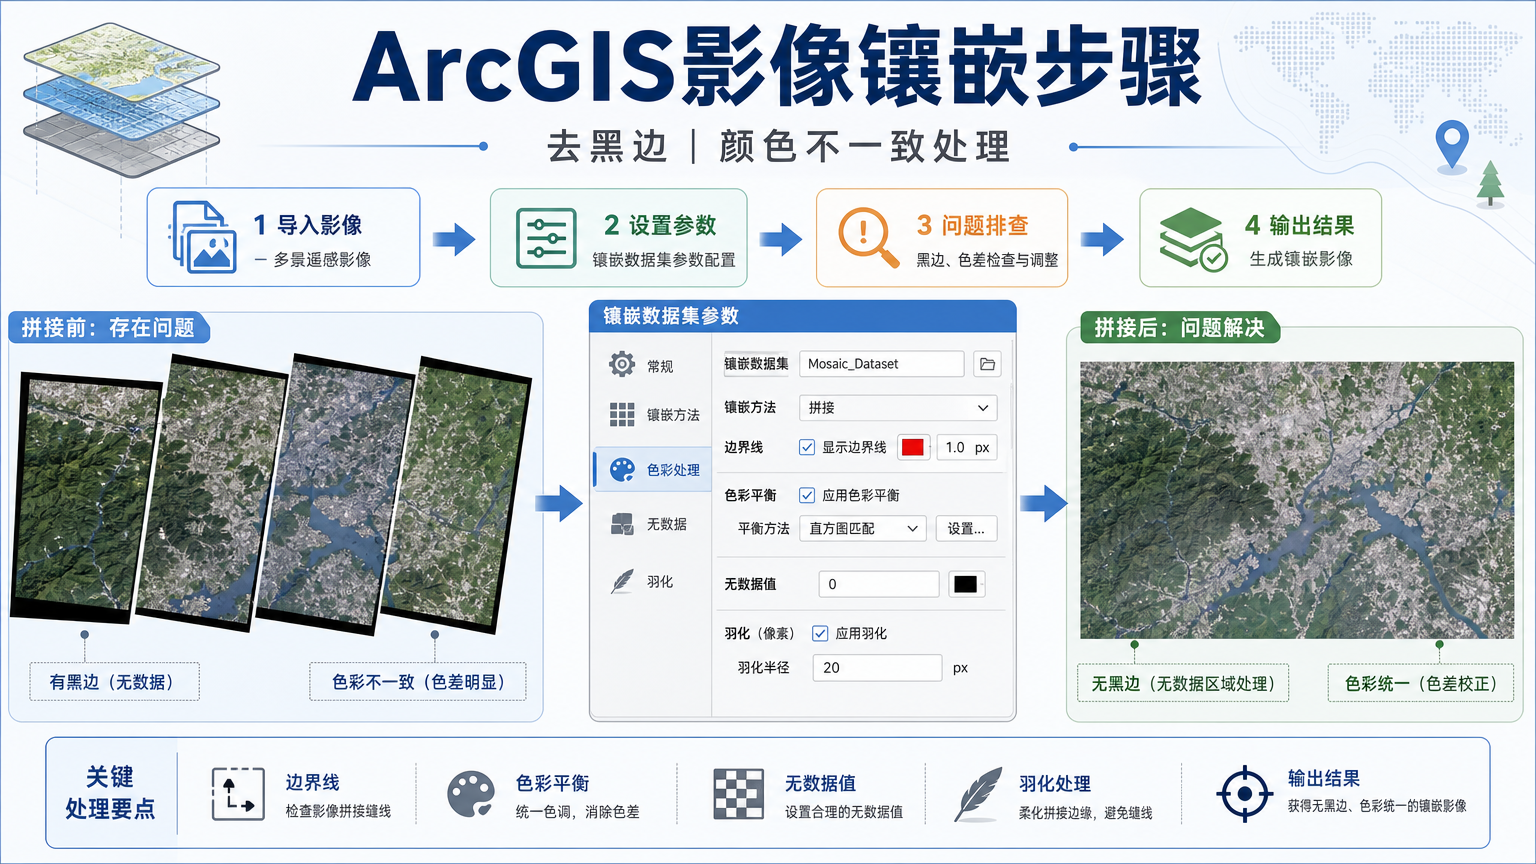Click the 边界线 dashed-box arrow icon
Screen dimensions: 1536x864
[x=238, y=794]
